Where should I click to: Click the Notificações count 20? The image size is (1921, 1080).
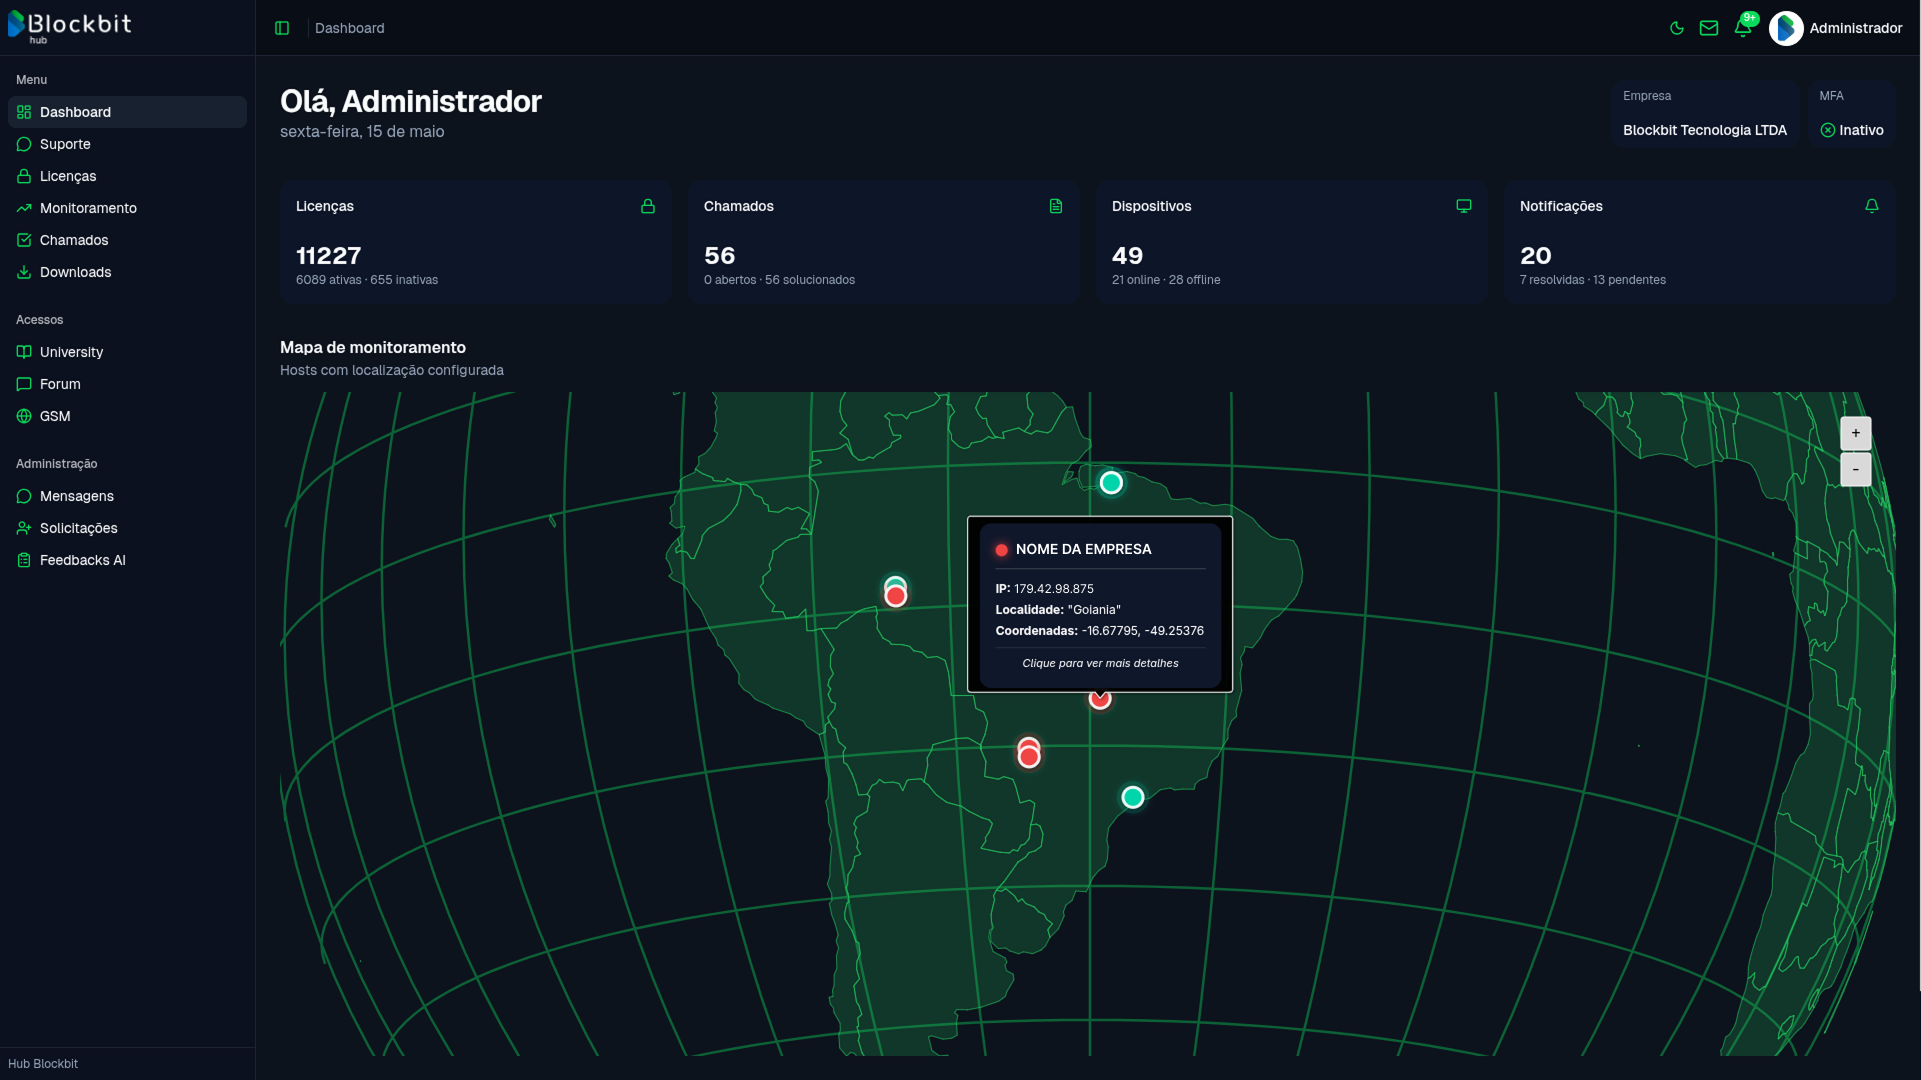pyautogui.click(x=1536, y=256)
